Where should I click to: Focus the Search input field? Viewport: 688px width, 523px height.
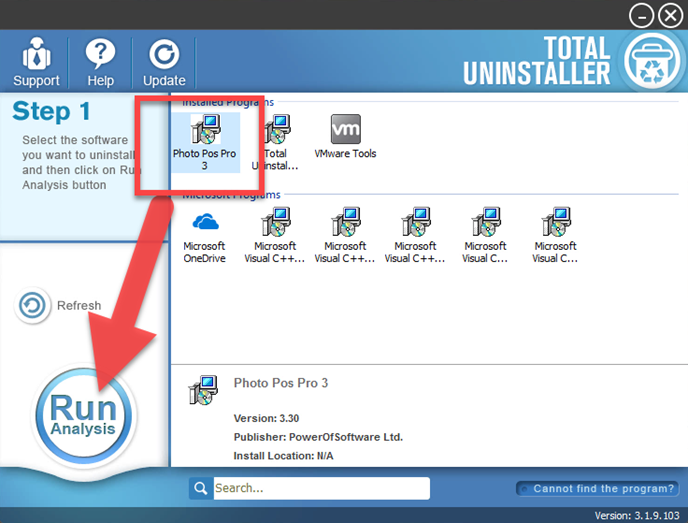(322, 488)
